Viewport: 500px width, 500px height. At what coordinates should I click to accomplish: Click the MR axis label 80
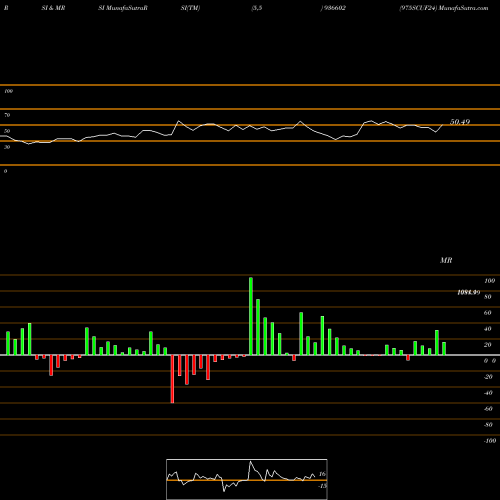pyautogui.click(x=488, y=297)
